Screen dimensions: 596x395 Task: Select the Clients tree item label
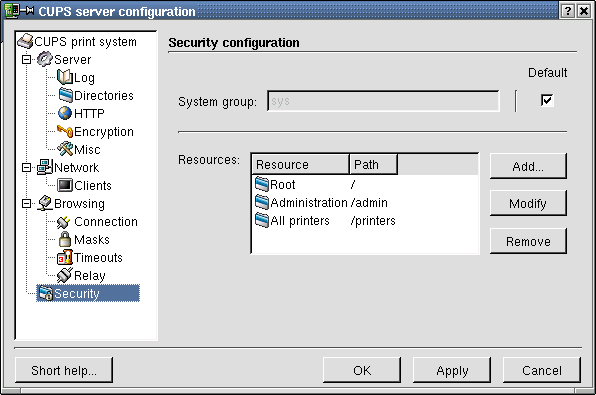point(93,186)
